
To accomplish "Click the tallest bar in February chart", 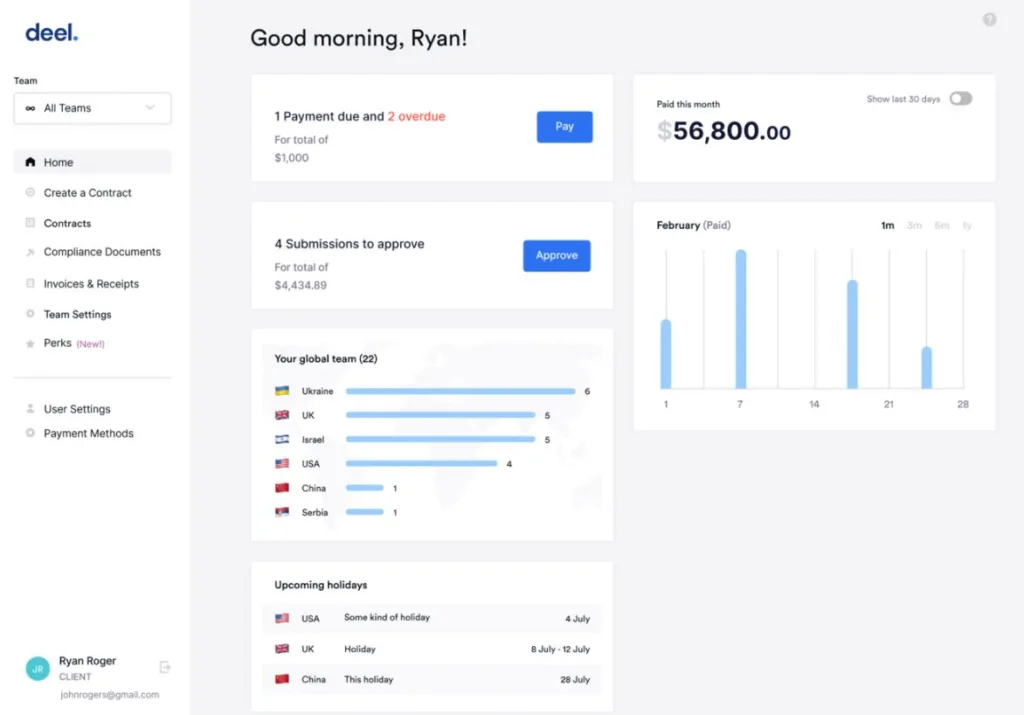I will click(741, 319).
